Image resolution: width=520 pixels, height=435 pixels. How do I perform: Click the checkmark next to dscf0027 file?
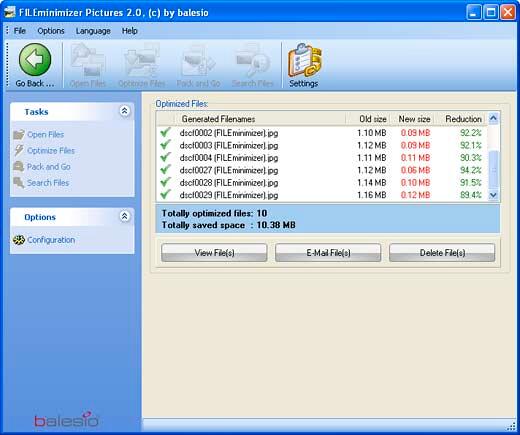(165, 170)
